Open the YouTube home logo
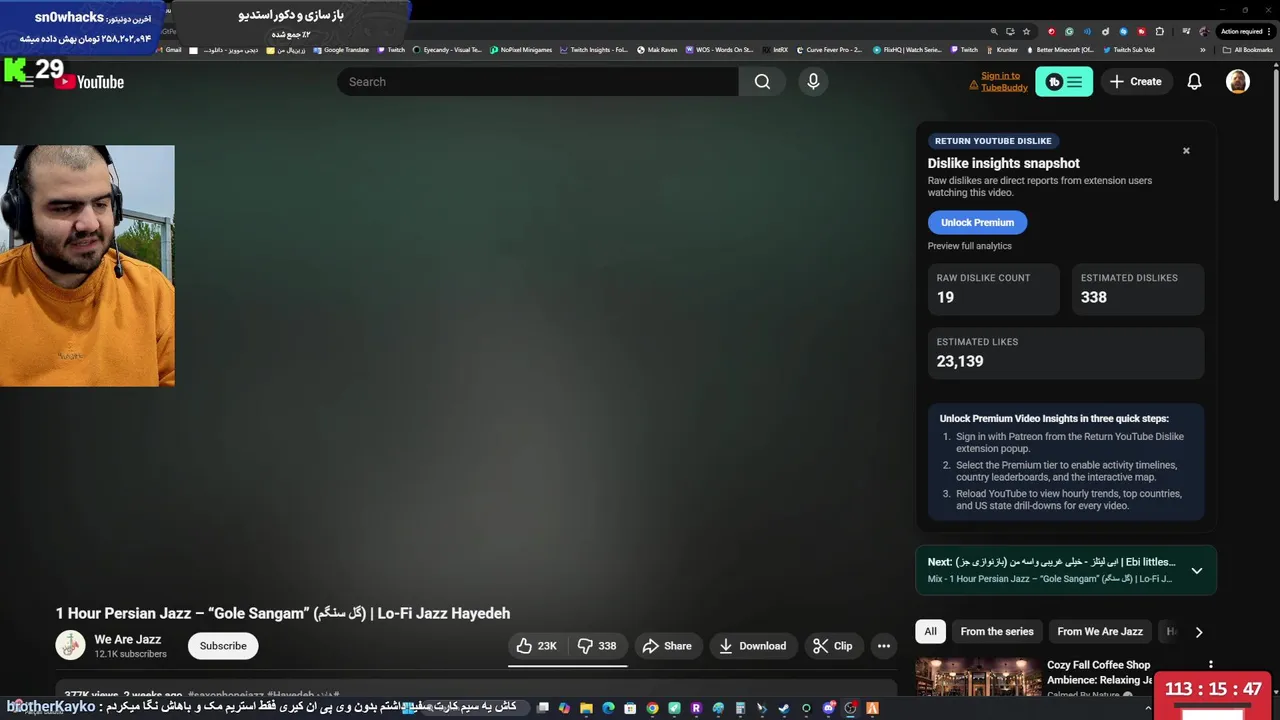Image resolution: width=1280 pixels, height=720 pixels. pos(89,82)
